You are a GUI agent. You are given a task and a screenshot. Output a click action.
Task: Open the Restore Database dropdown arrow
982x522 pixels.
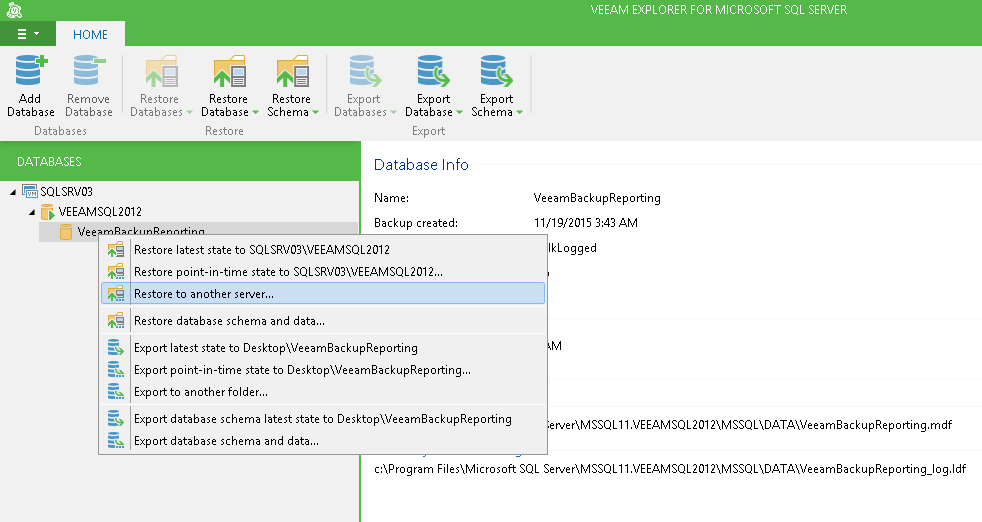point(256,113)
